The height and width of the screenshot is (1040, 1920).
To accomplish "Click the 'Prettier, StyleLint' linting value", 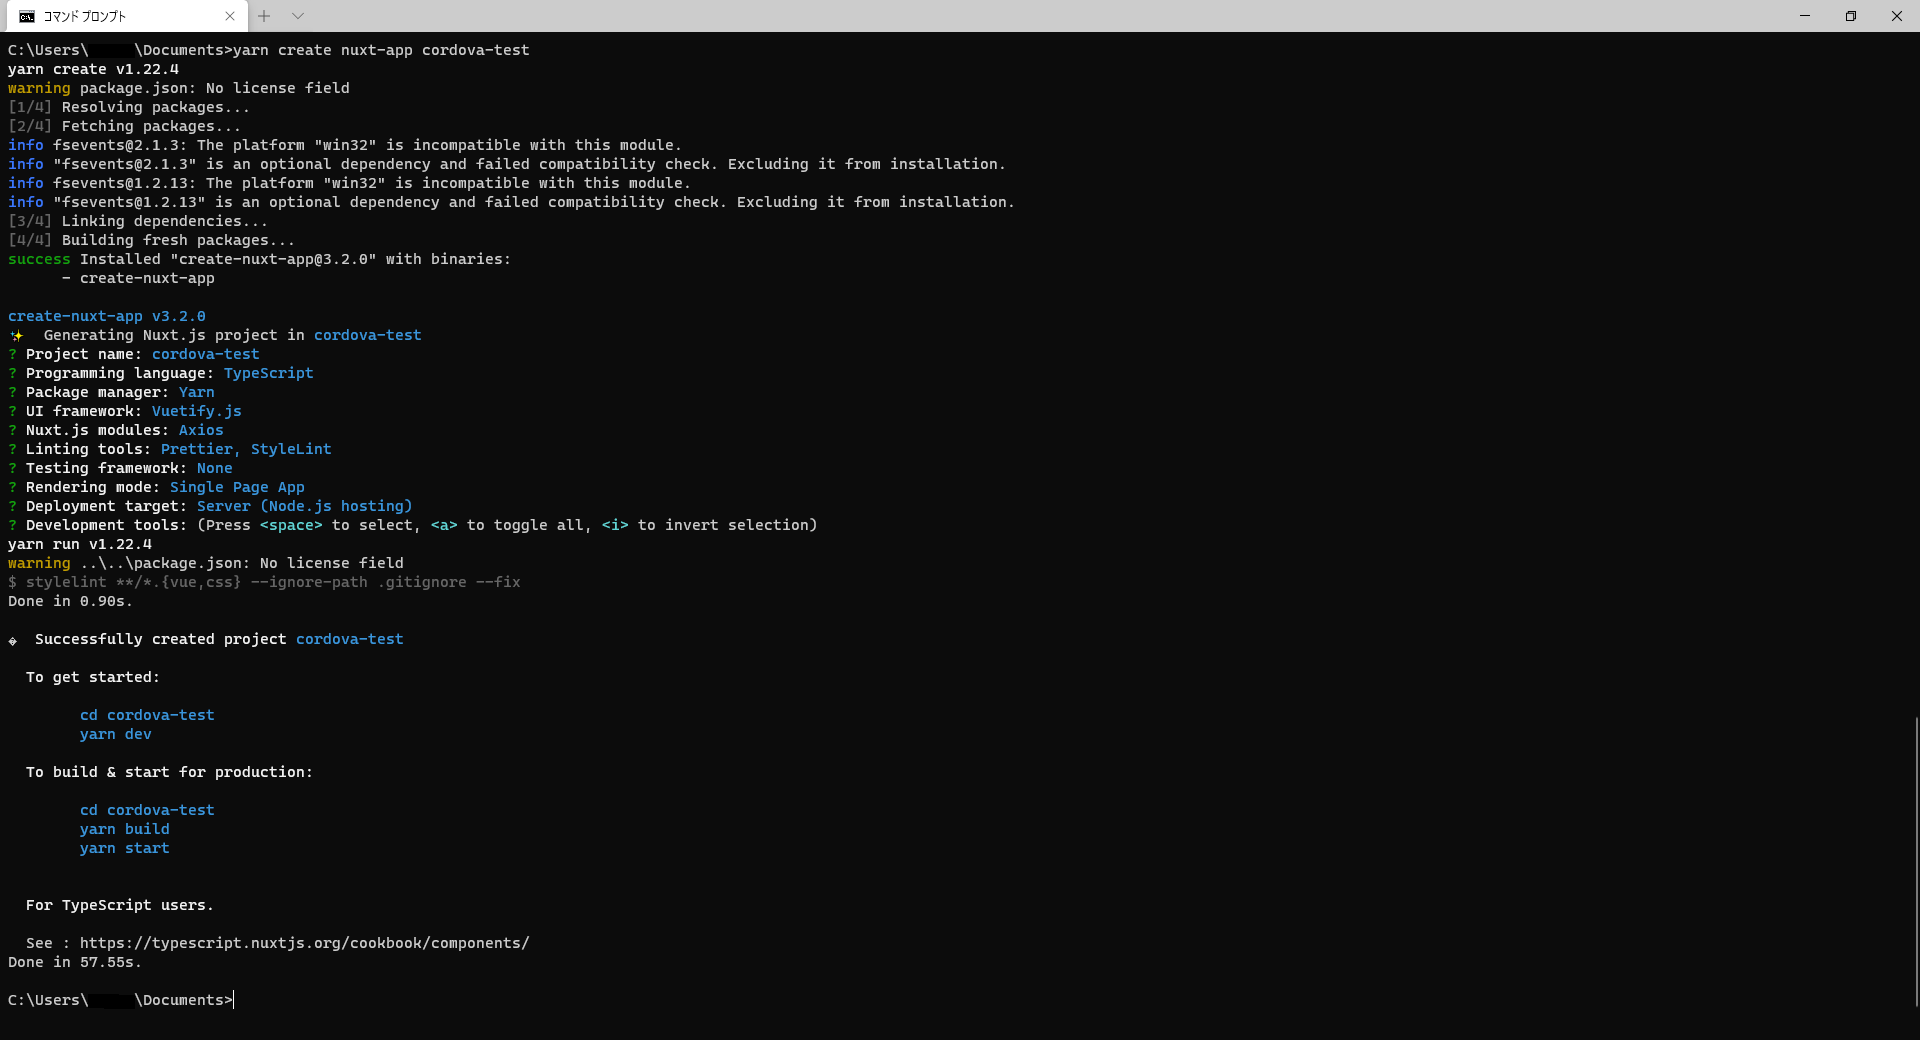I will pos(246,449).
